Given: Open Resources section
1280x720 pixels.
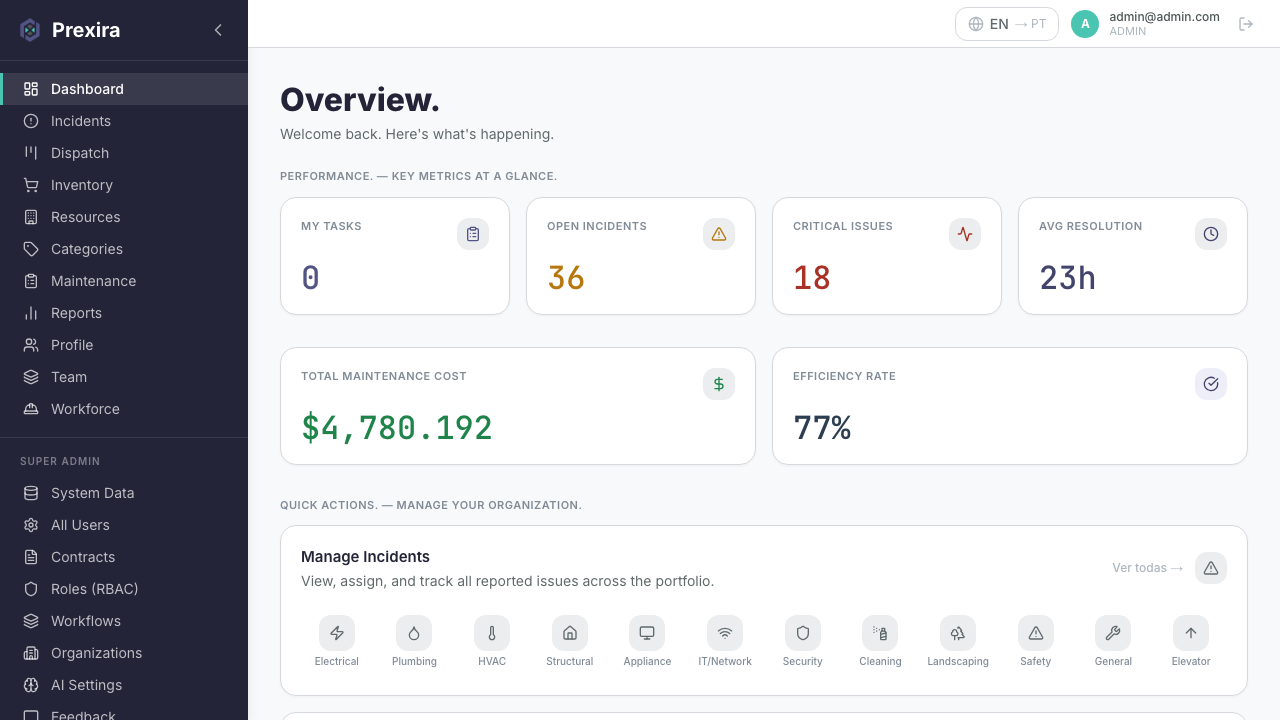Looking at the screenshot, I should tap(124, 217).
